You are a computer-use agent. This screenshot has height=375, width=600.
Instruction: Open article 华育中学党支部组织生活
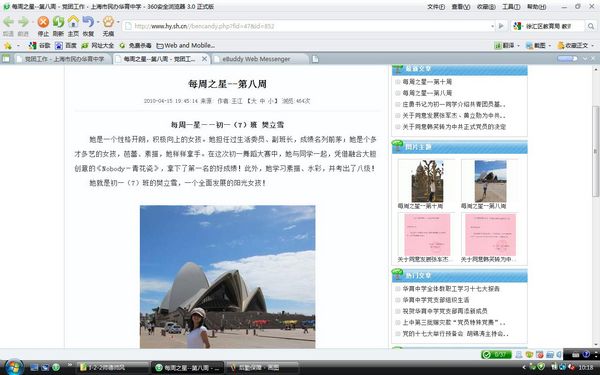pyautogui.click(x=435, y=300)
